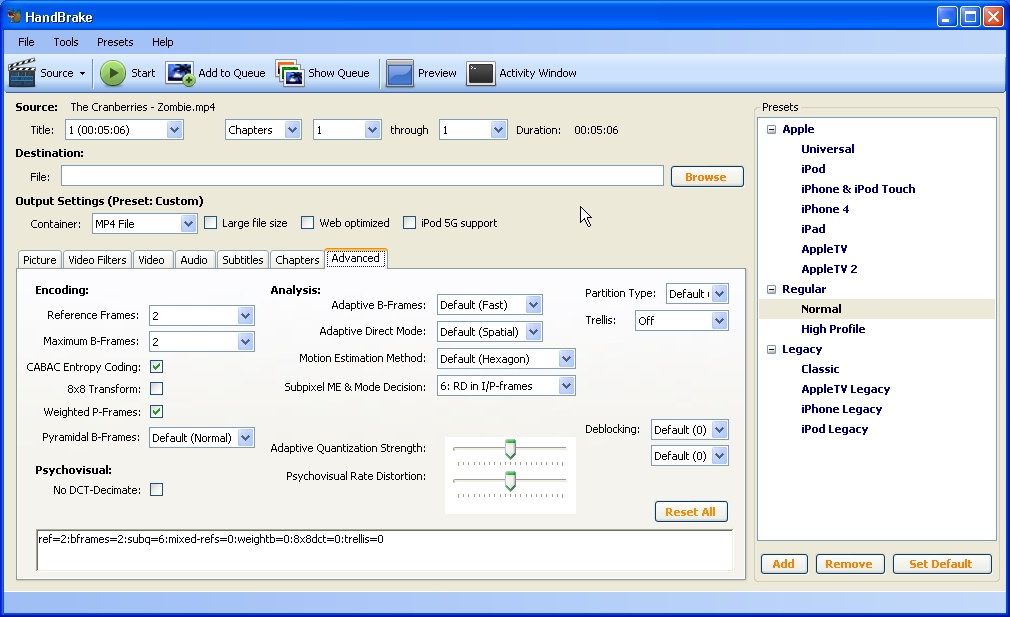Click Adaptive Quantization Strength slider handle
Image resolution: width=1010 pixels, height=617 pixels.
pos(510,449)
